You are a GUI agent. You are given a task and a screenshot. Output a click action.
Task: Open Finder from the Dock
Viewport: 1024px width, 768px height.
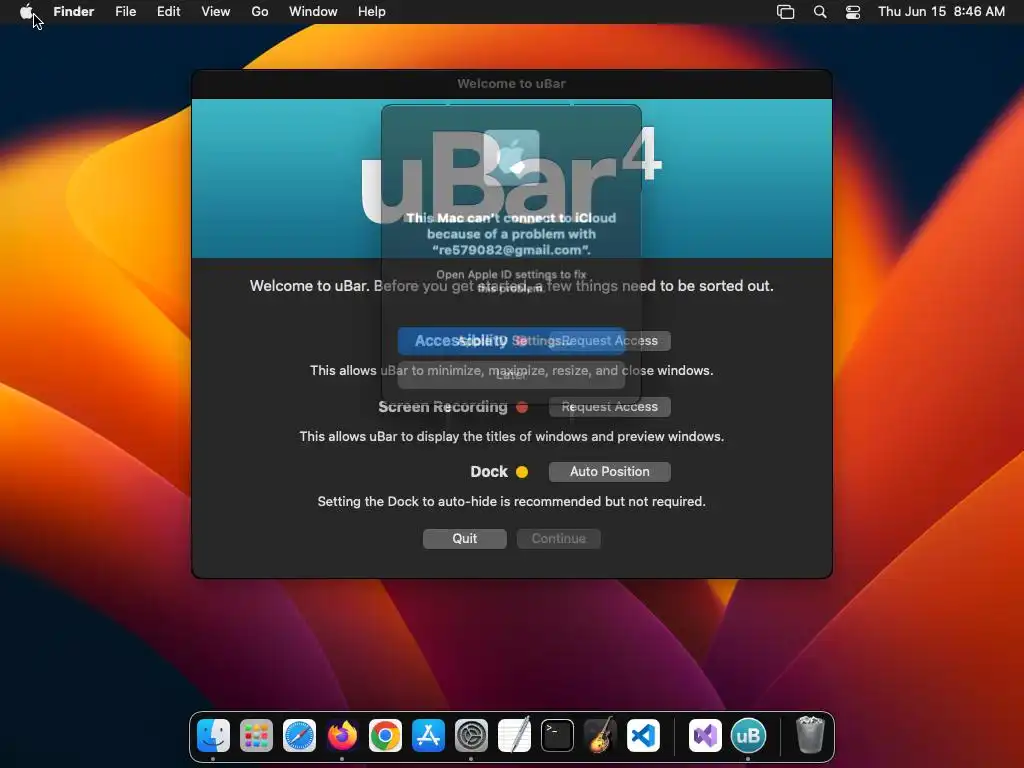(213, 736)
